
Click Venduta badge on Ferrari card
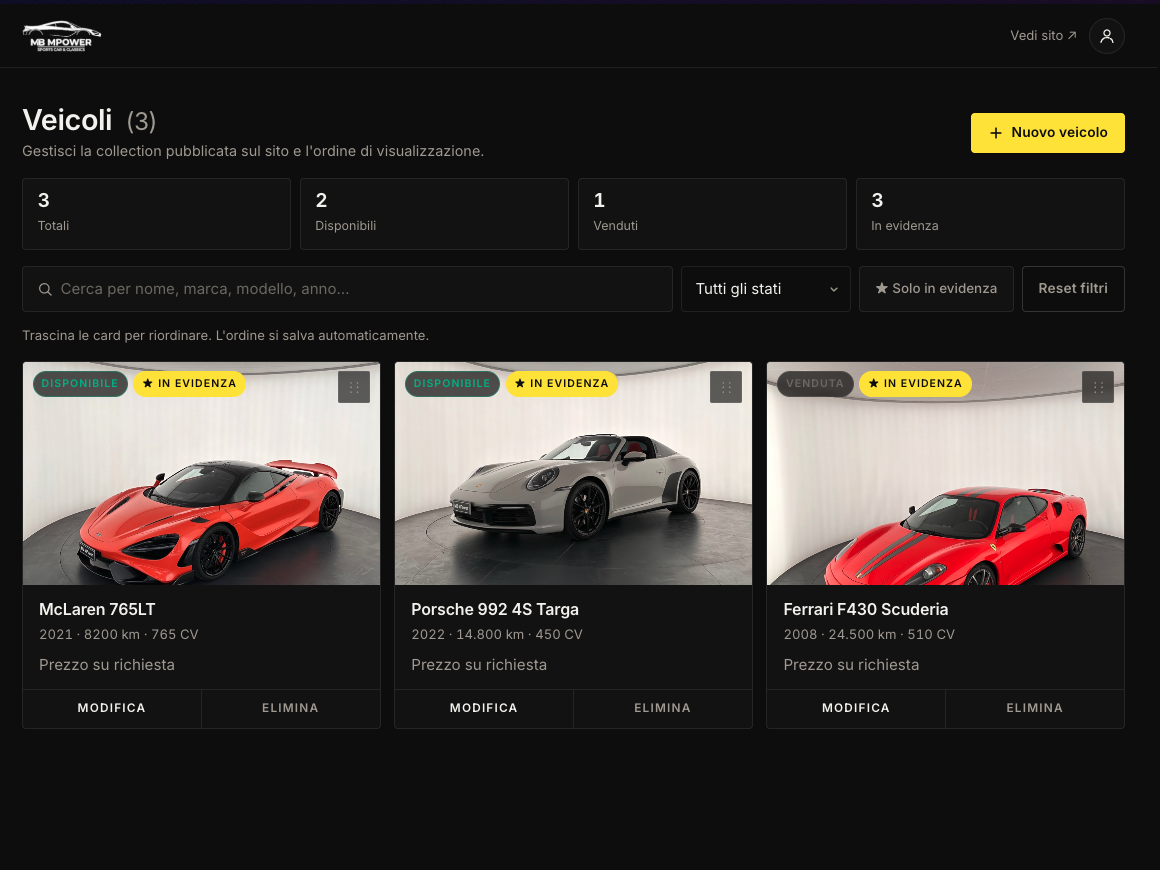(x=815, y=383)
